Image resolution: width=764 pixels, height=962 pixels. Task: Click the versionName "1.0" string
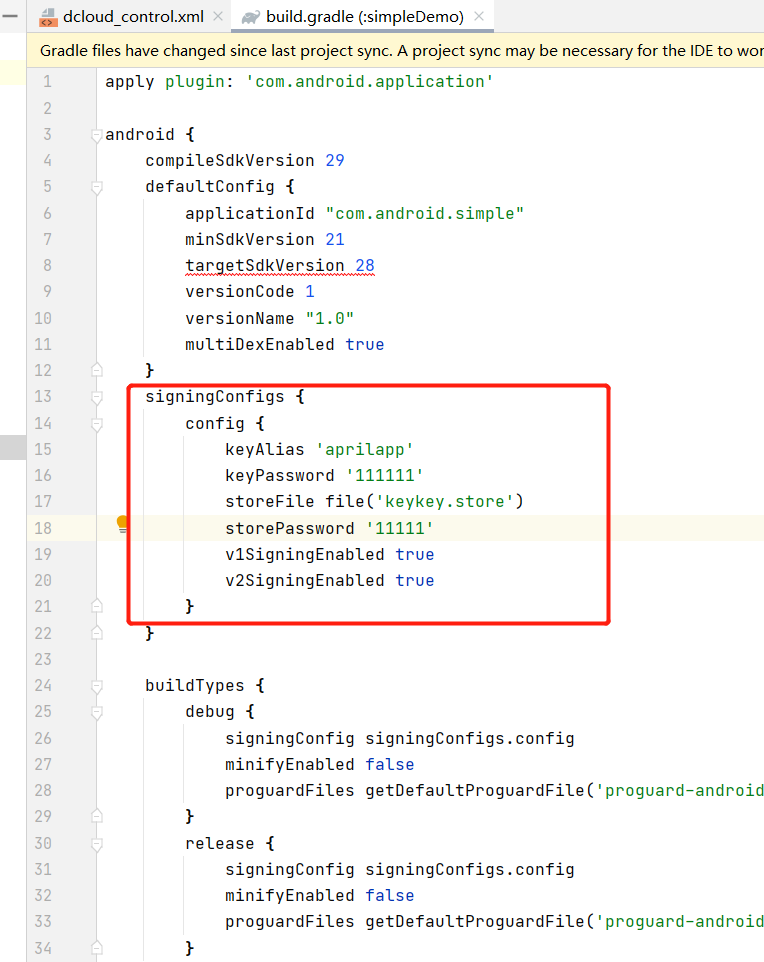(x=330, y=318)
